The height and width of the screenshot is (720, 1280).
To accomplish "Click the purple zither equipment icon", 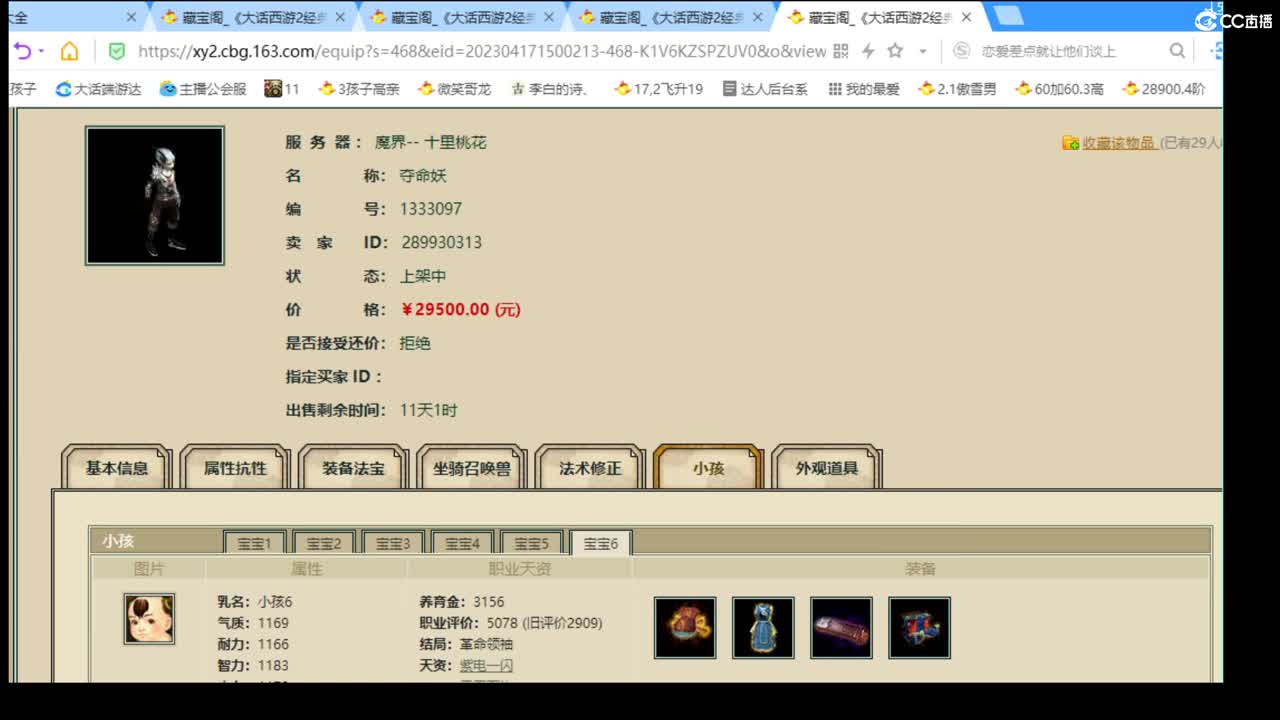I will 841,628.
